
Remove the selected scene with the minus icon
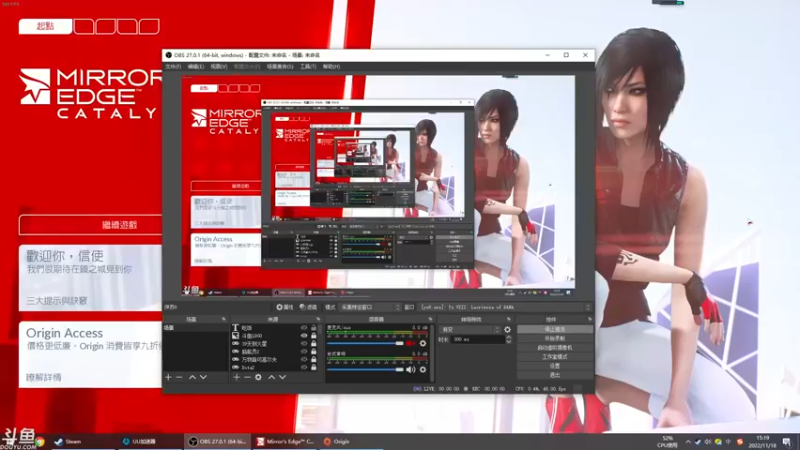pos(179,377)
